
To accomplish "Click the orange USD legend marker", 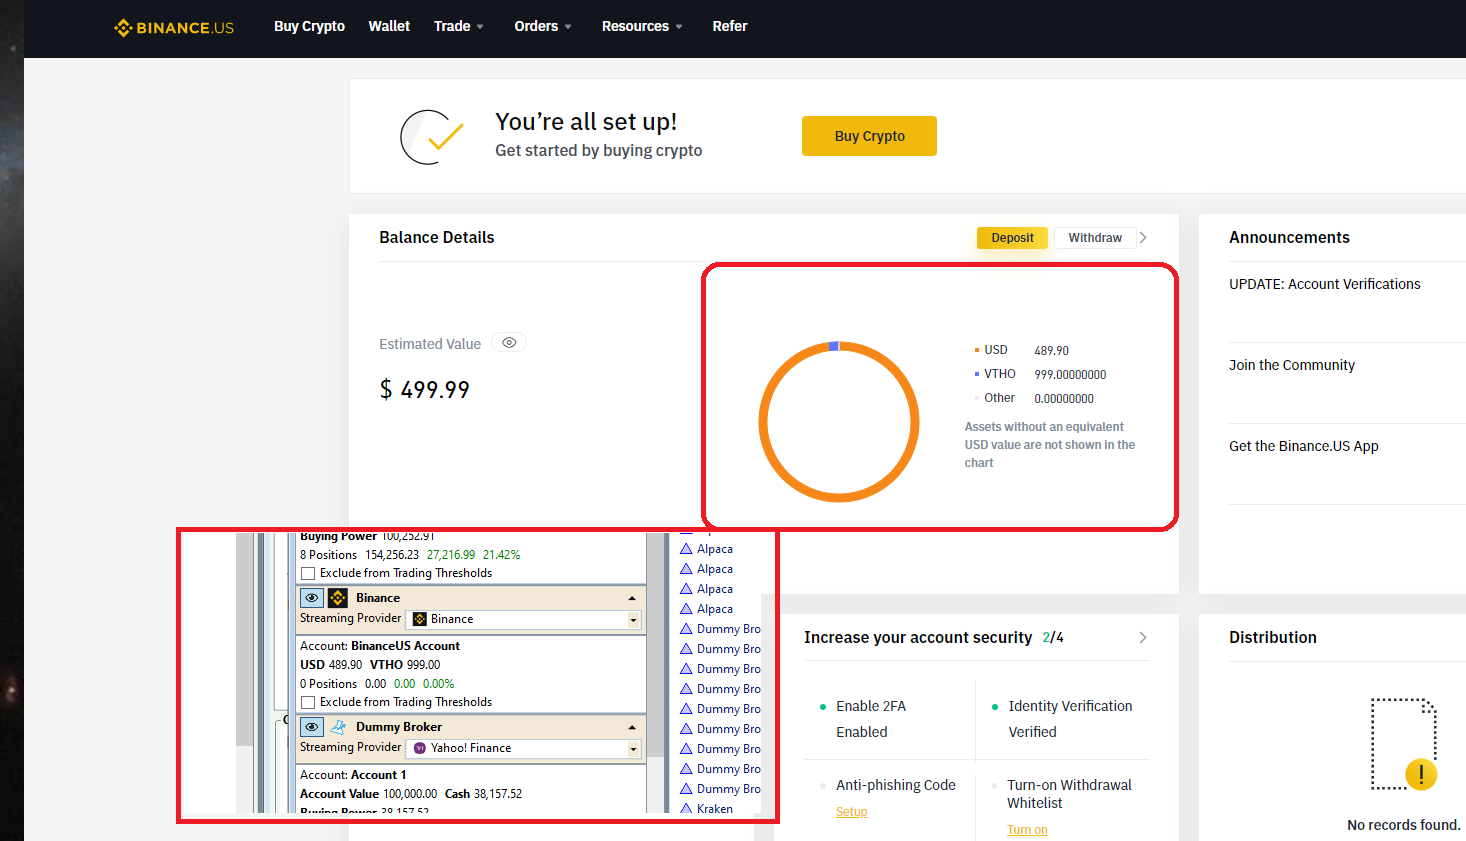I will pyautogui.click(x=977, y=350).
